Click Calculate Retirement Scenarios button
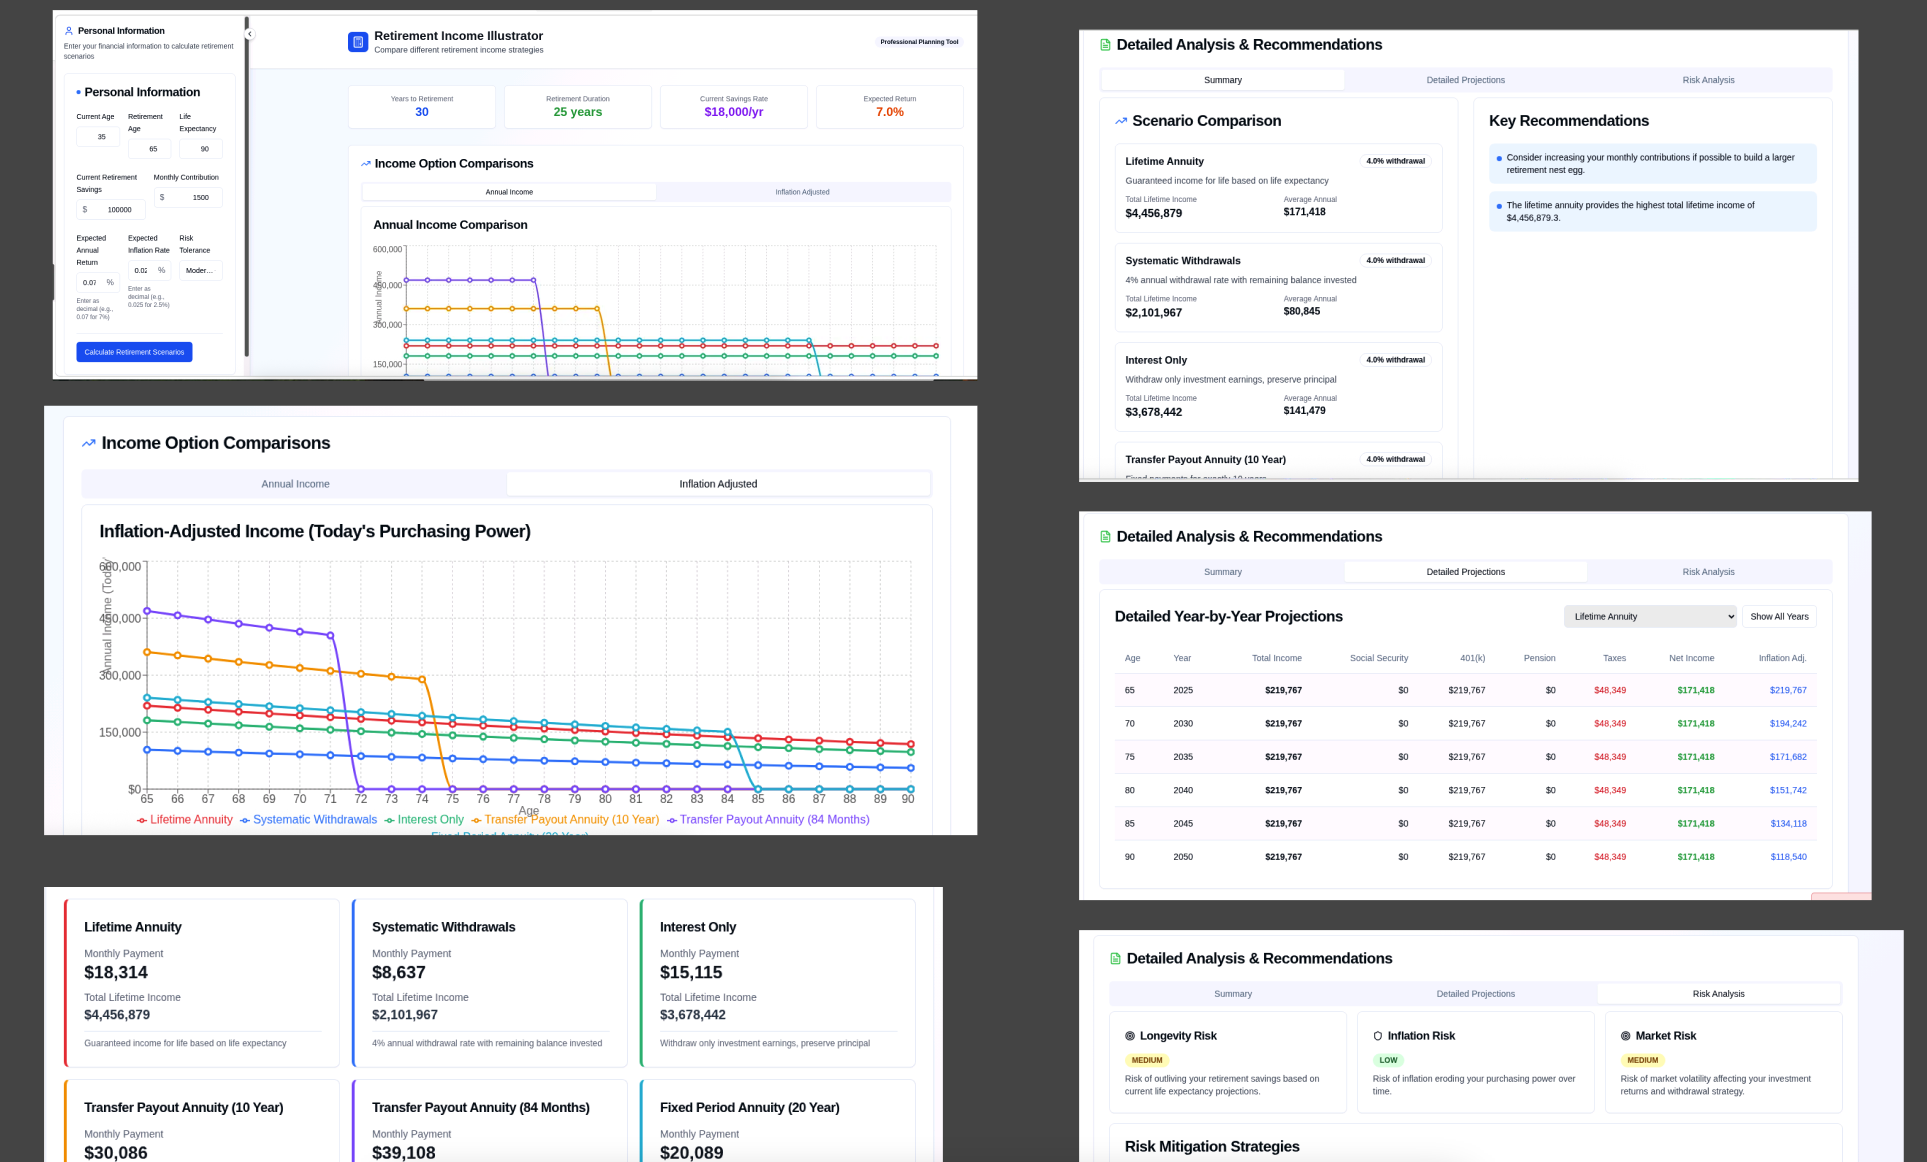Viewport: 1927px width, 1162px height. click(x=134, y=352)
